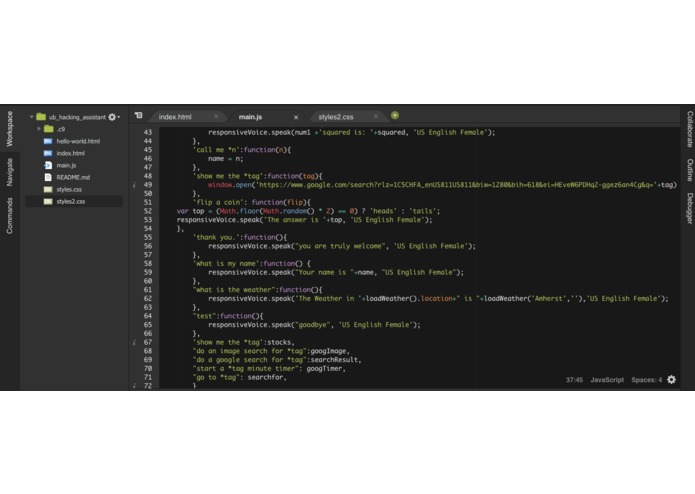Viewport: 695px width, 494px height.
Task: Click the ub_hacking_assistant root folder icon
Action: 41,117
